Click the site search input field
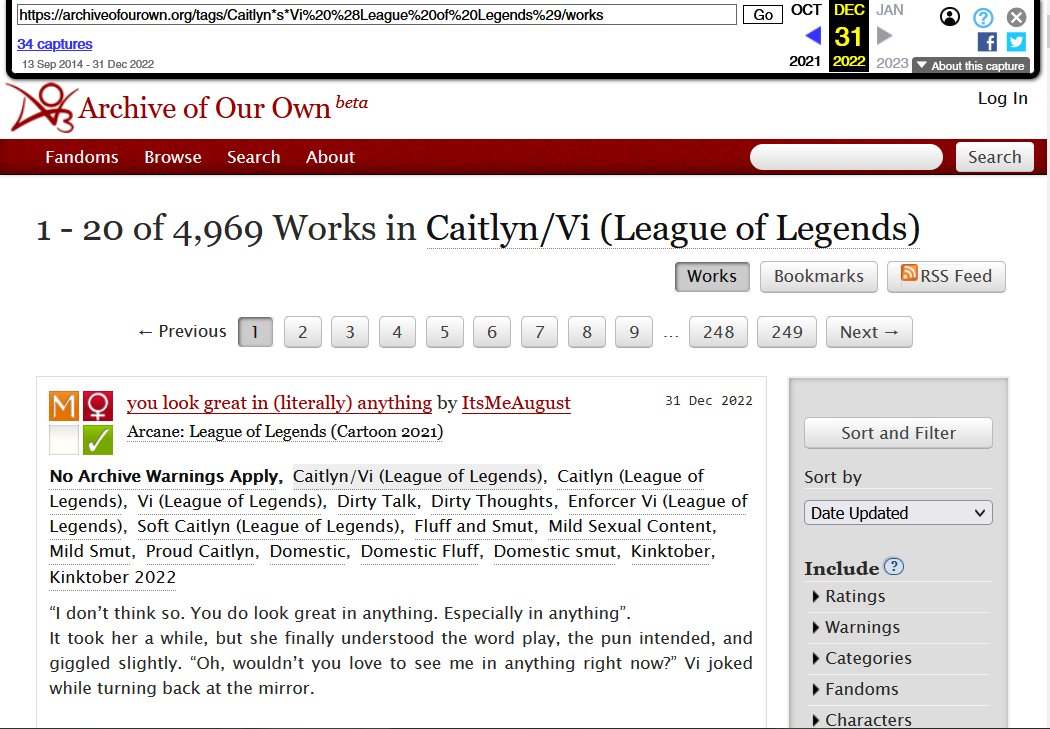The width and height of the screenshot is (1050, 729). point(846,157)
